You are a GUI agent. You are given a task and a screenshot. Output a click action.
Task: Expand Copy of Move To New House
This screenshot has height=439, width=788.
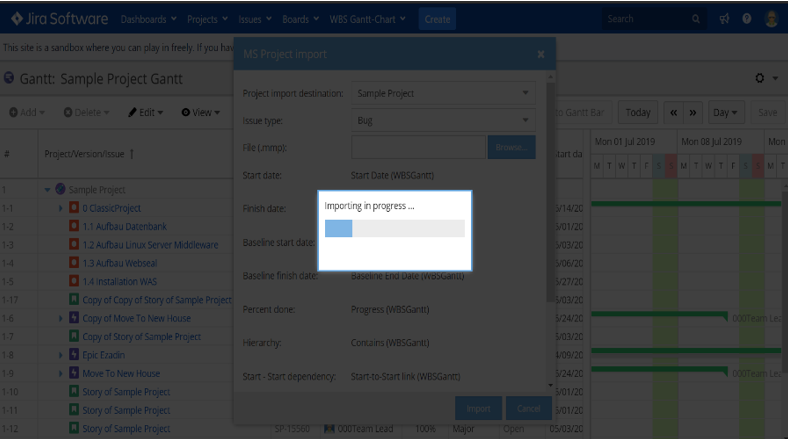(60, 318)
